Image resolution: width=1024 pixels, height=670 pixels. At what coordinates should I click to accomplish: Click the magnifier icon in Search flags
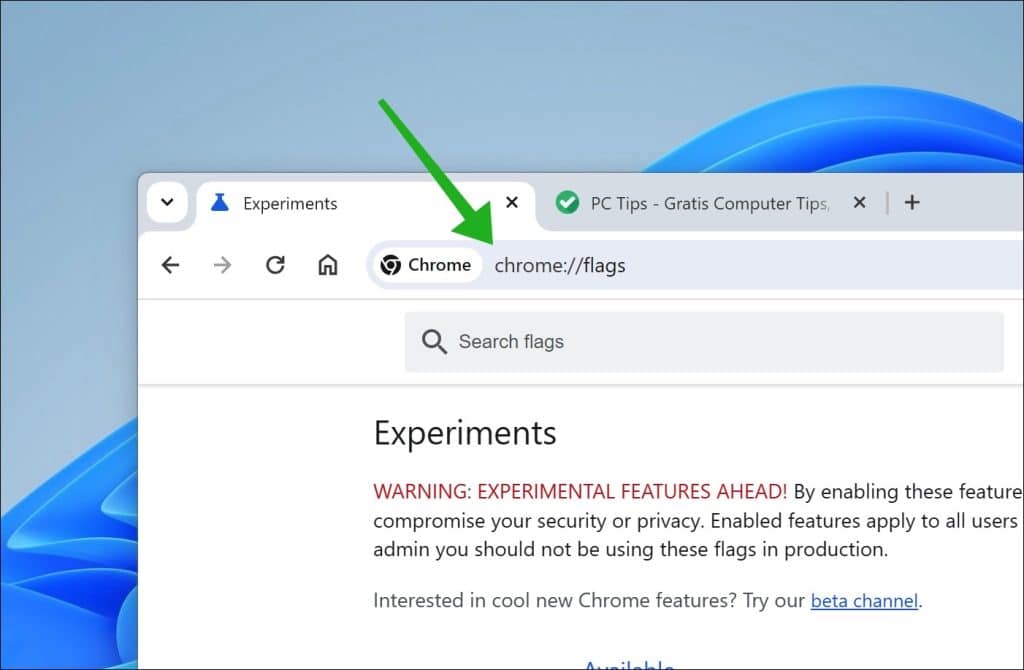[434, 342]
